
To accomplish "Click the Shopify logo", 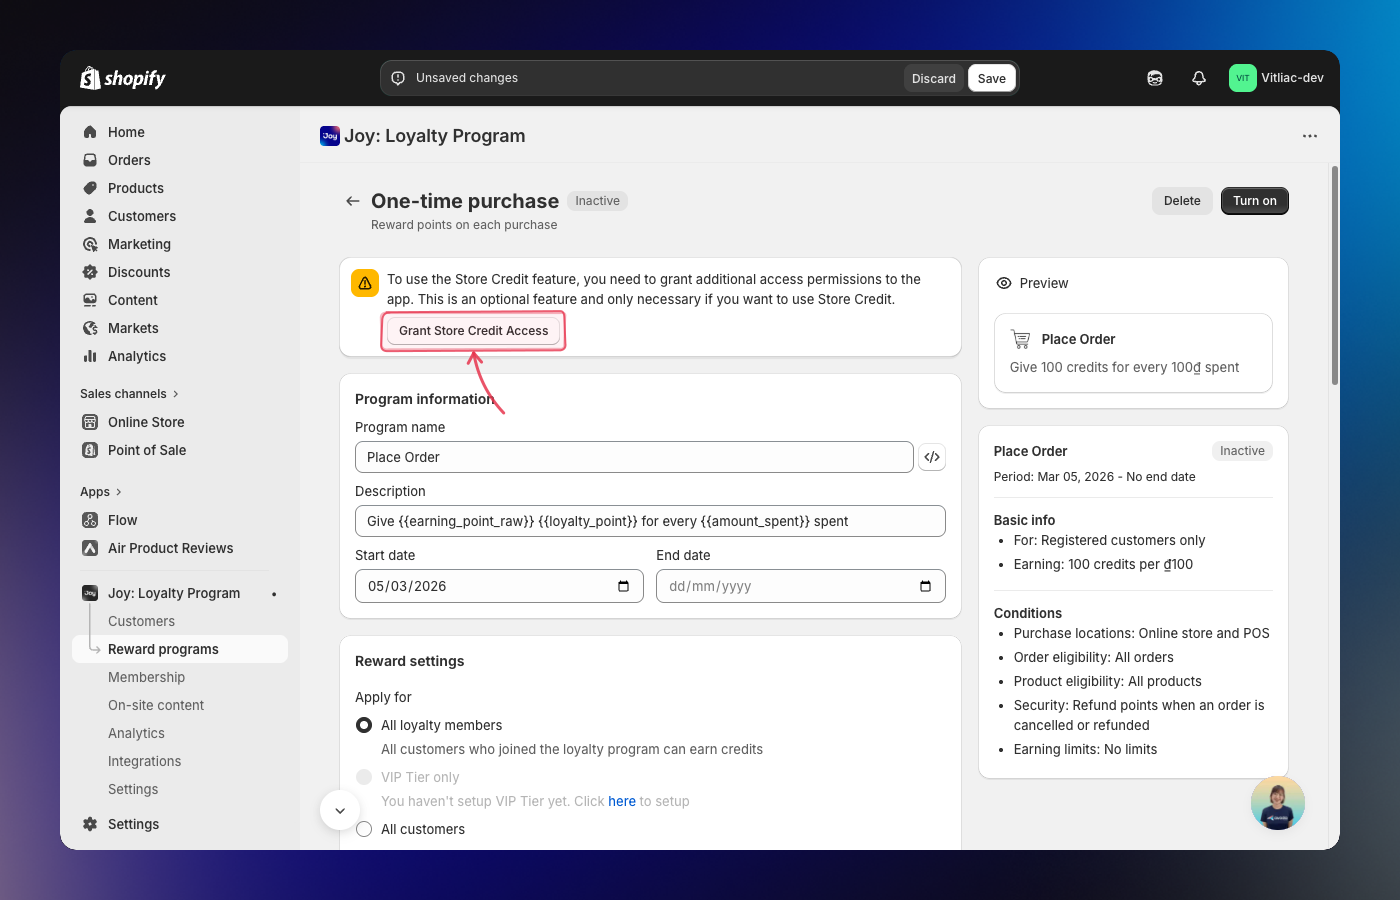I will 122,78.
